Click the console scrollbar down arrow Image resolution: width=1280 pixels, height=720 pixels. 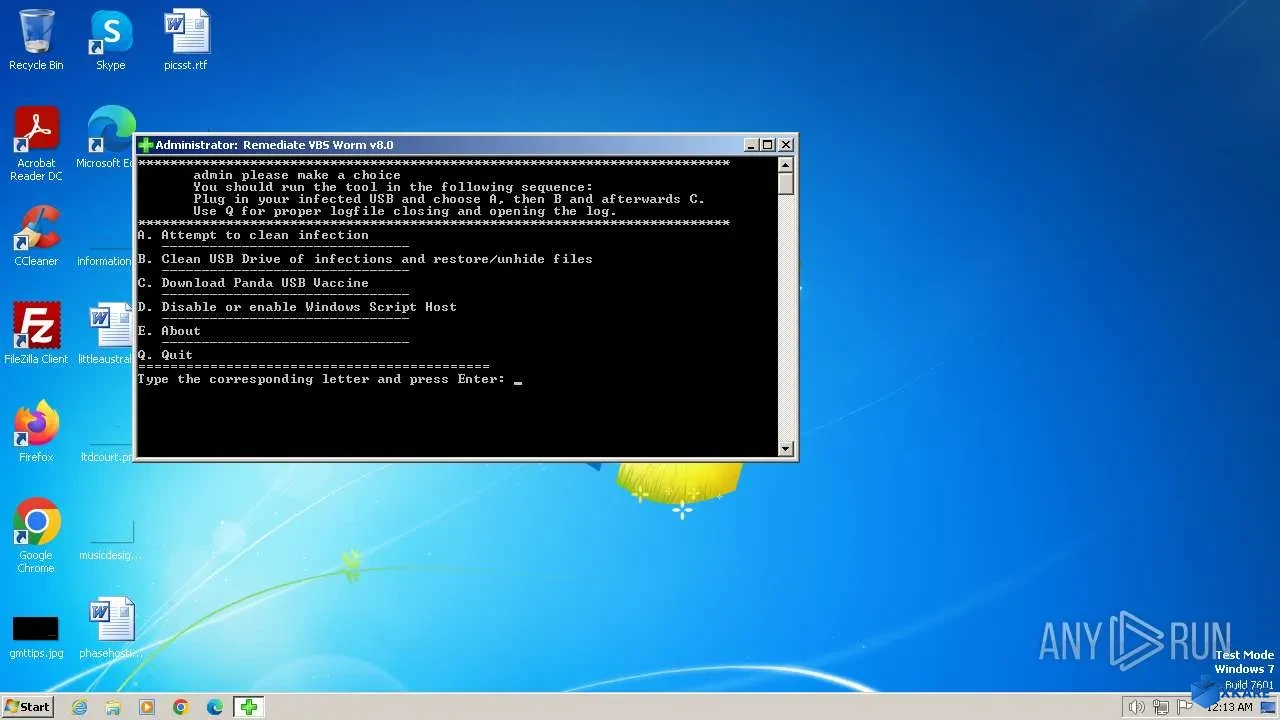tap(786, 449)
